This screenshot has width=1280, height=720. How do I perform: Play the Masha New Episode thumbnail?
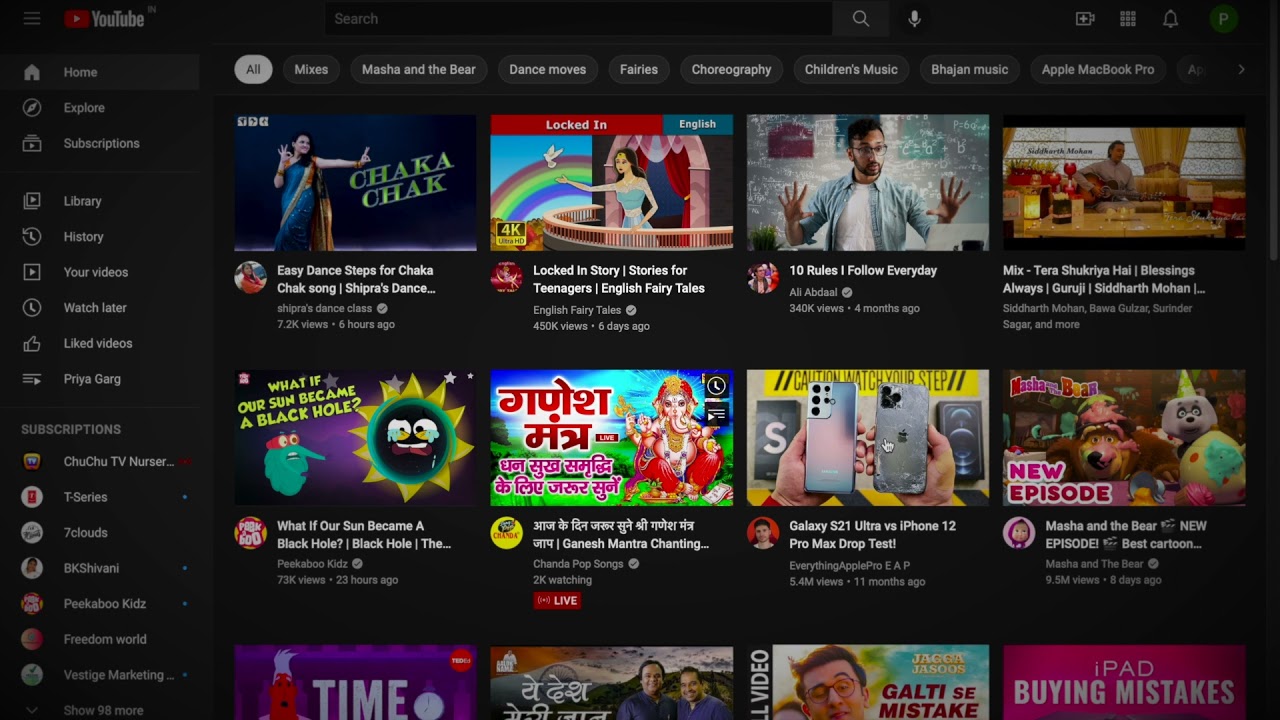pyautogui.click(x=1124, y=438)
